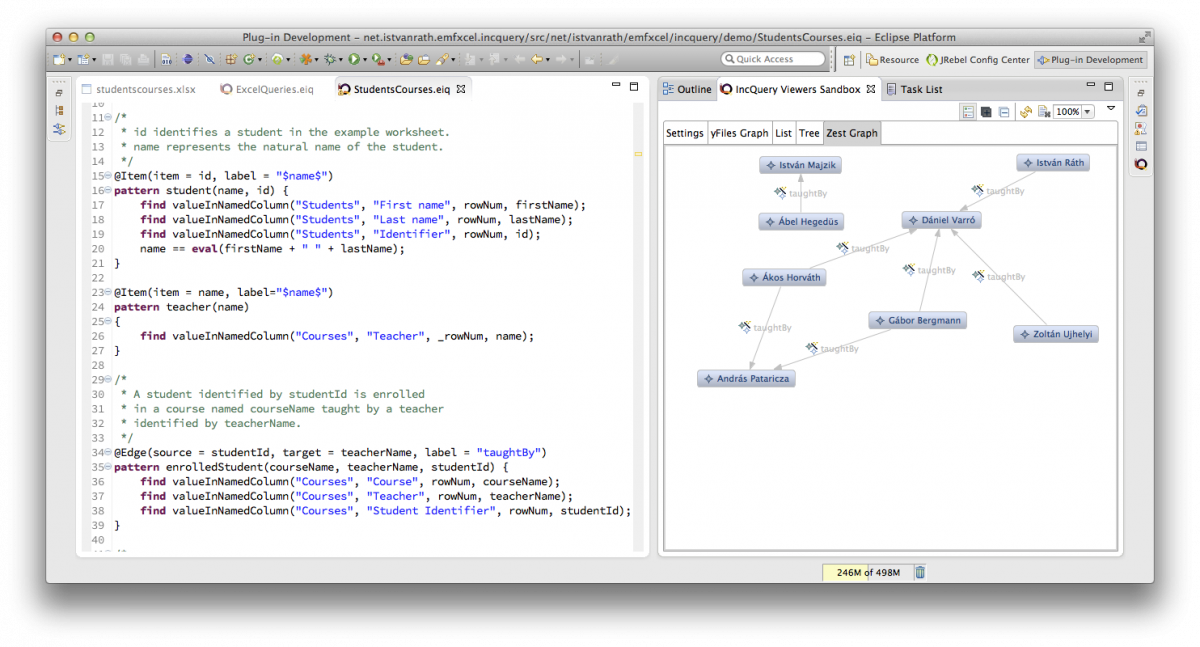Click the green new class icon
The height and width of the screenshot is (647, 1200).
click(x=248, y=60)
